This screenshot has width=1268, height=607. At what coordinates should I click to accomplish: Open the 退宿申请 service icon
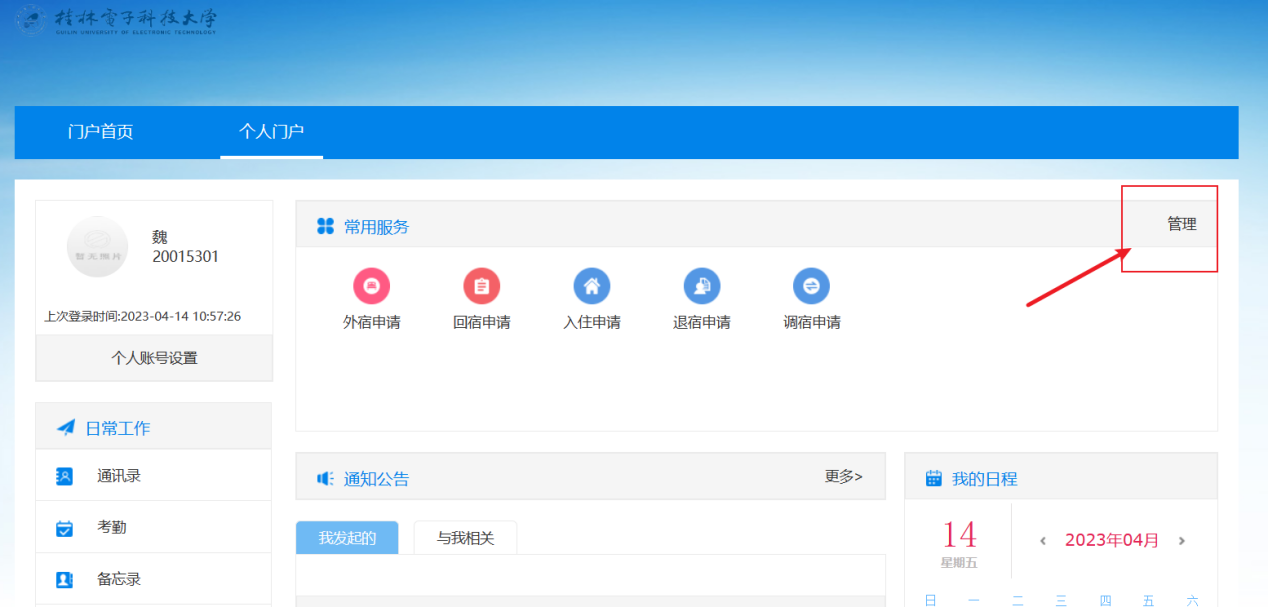(701, 286)
